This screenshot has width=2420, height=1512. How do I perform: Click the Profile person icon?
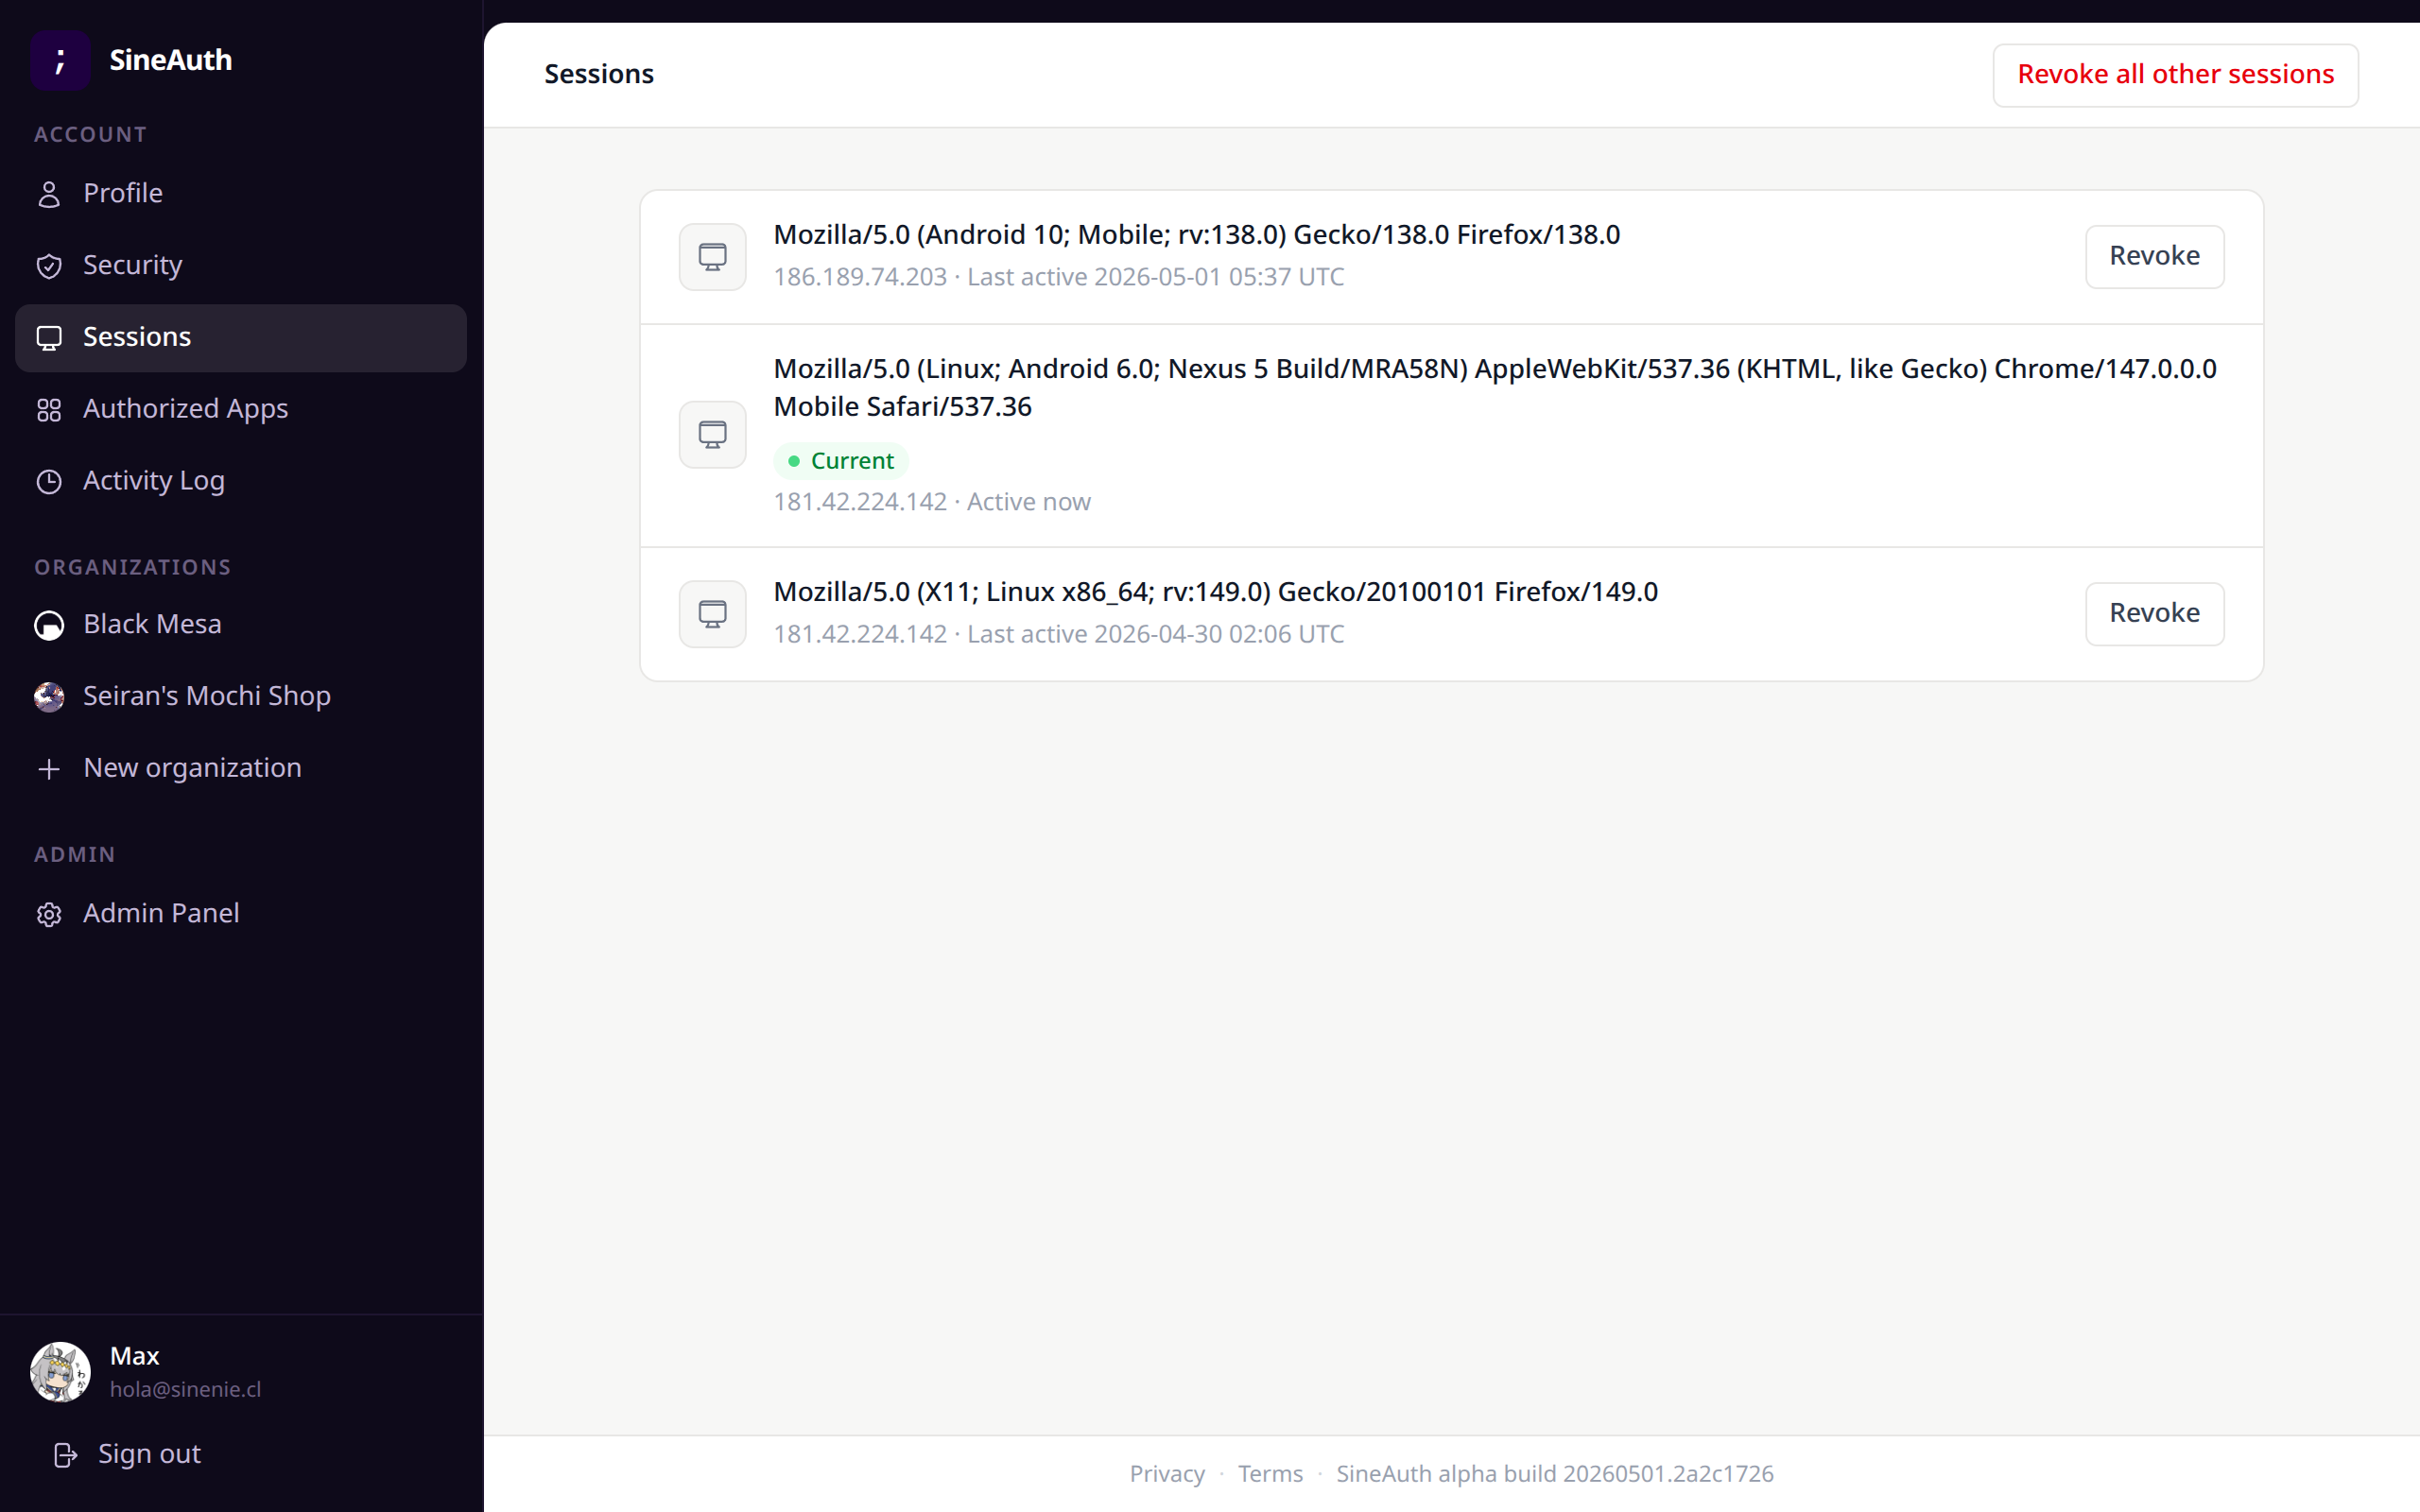49,194
